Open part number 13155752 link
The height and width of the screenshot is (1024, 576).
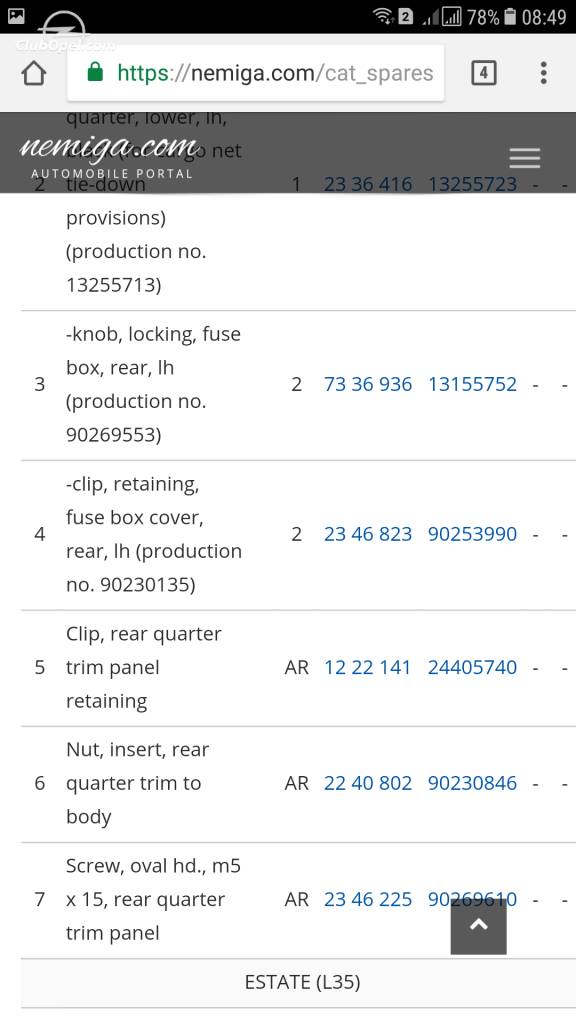(x=472, y=384)
